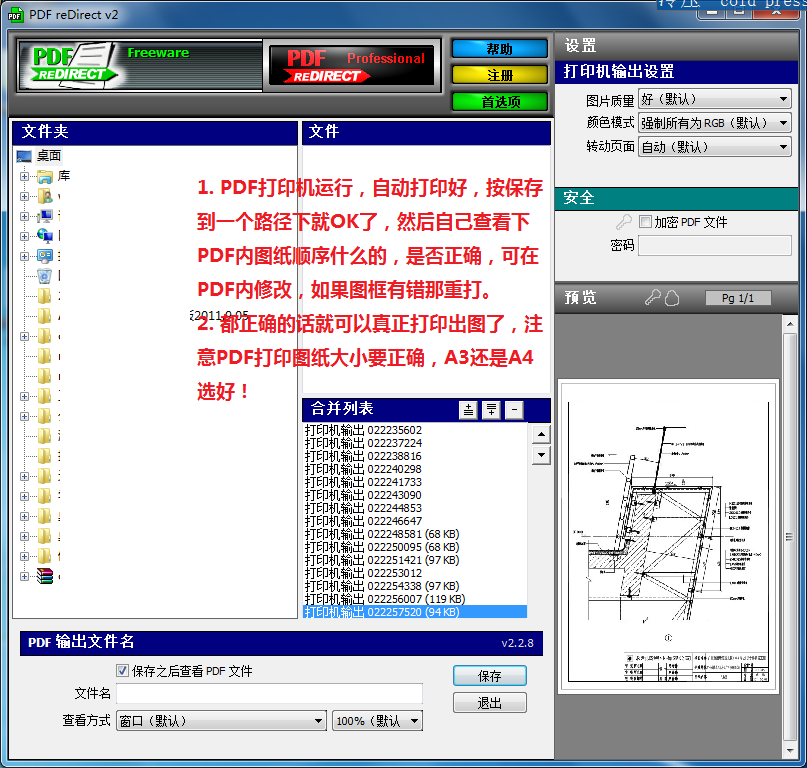807x768 pixels.
Task: Click the drawing preview thumbnail
Action: point(668,536)
